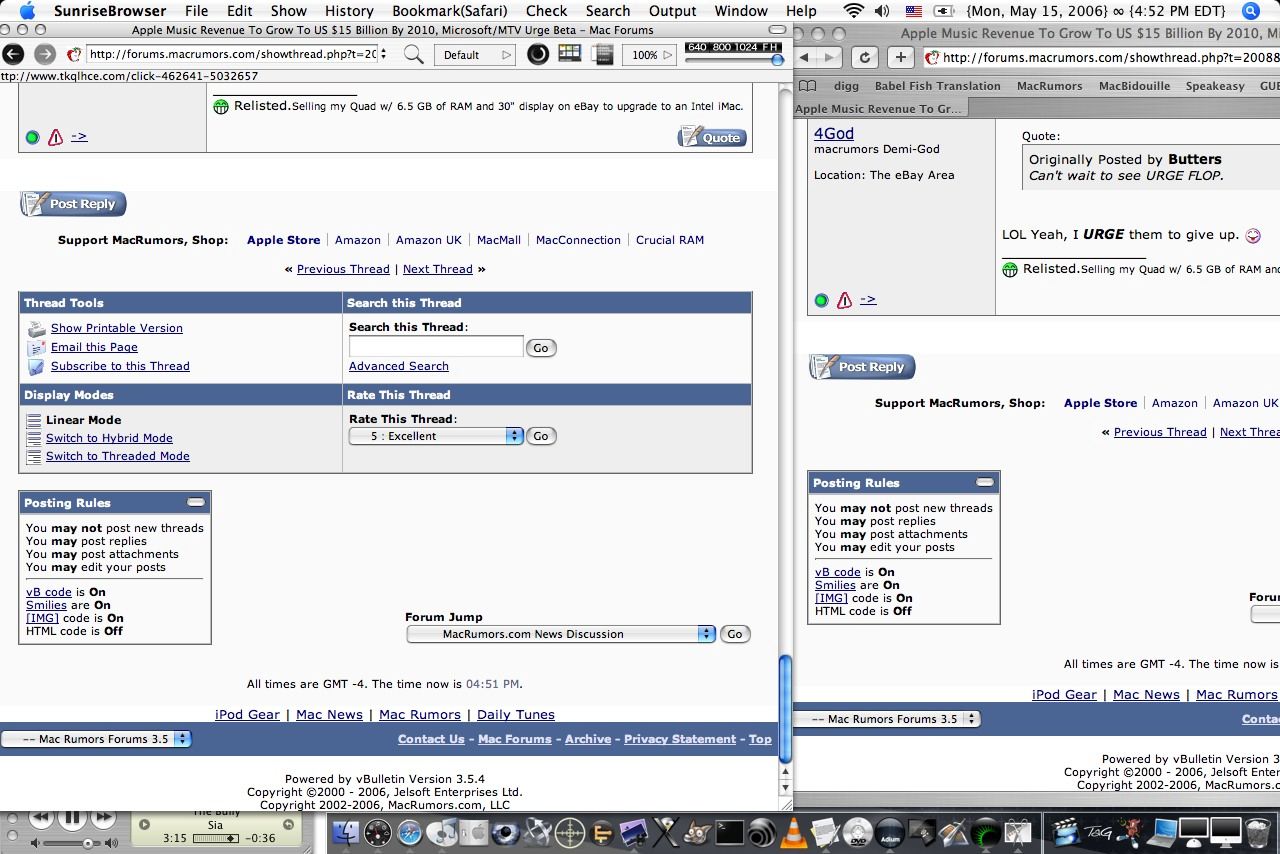Click the Search this Thread text field
The image size is (1280, 854).
coord(436,346)
